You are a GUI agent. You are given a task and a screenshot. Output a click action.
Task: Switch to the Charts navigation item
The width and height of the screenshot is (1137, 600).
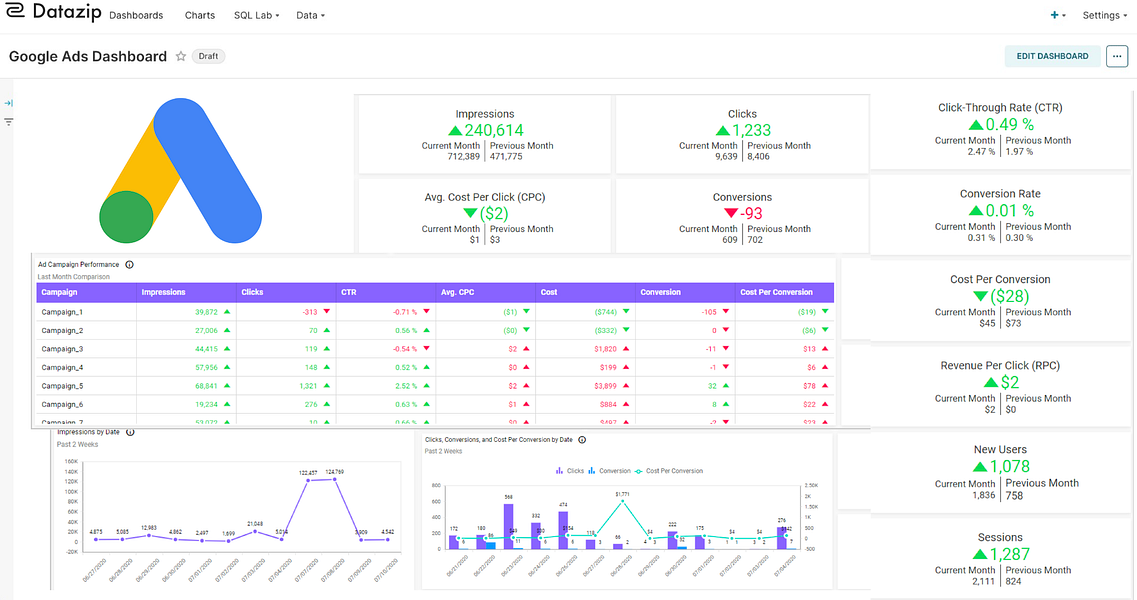tap(199, 15)
